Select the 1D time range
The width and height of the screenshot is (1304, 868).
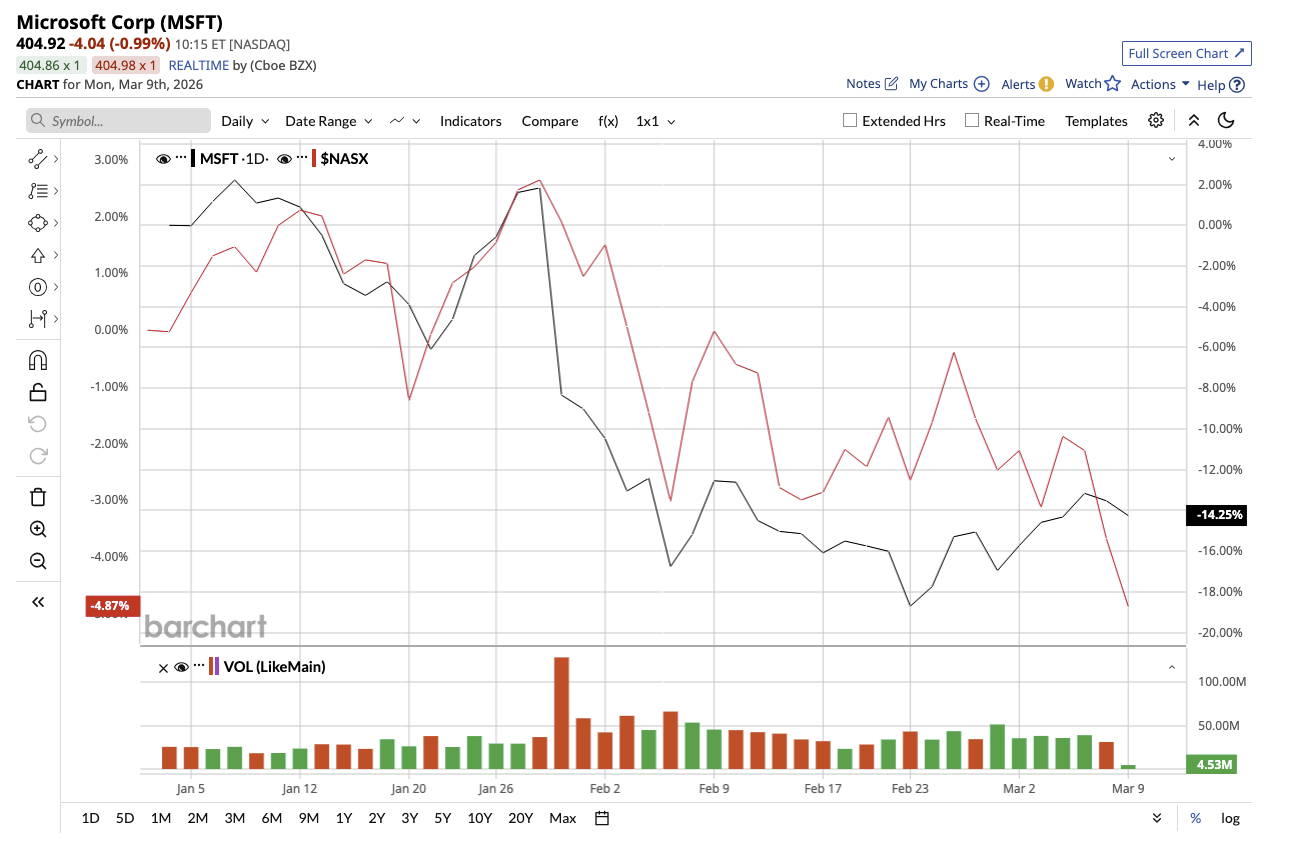click(90, 818)
